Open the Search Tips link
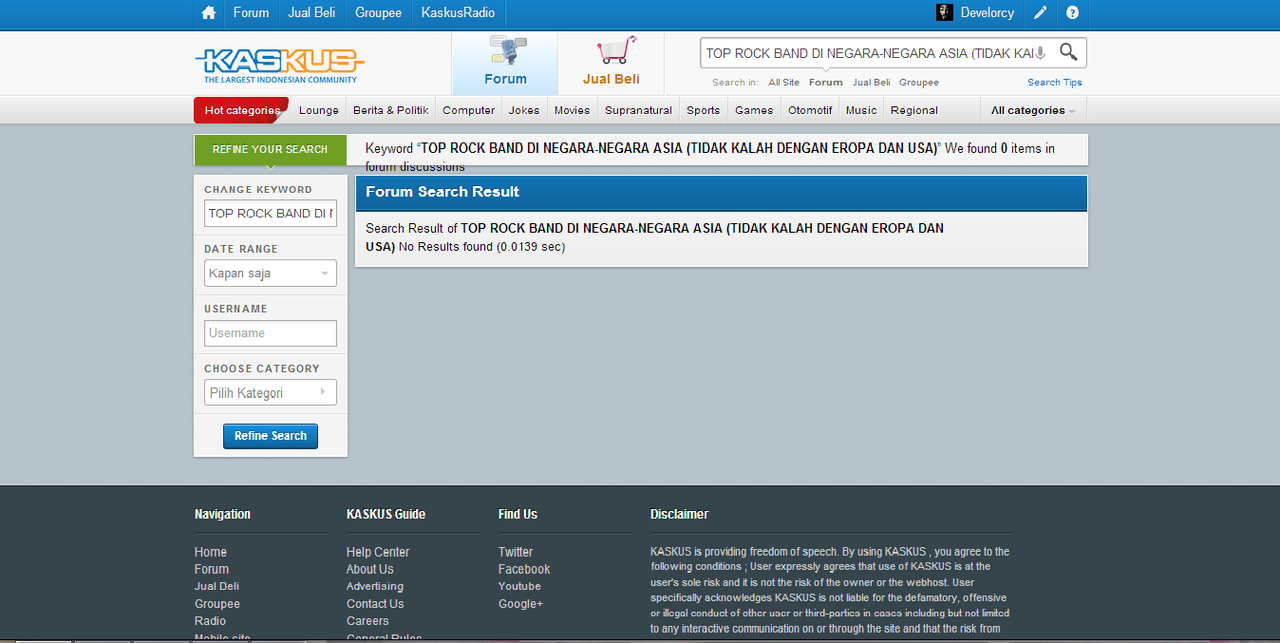 (1055, 82)
